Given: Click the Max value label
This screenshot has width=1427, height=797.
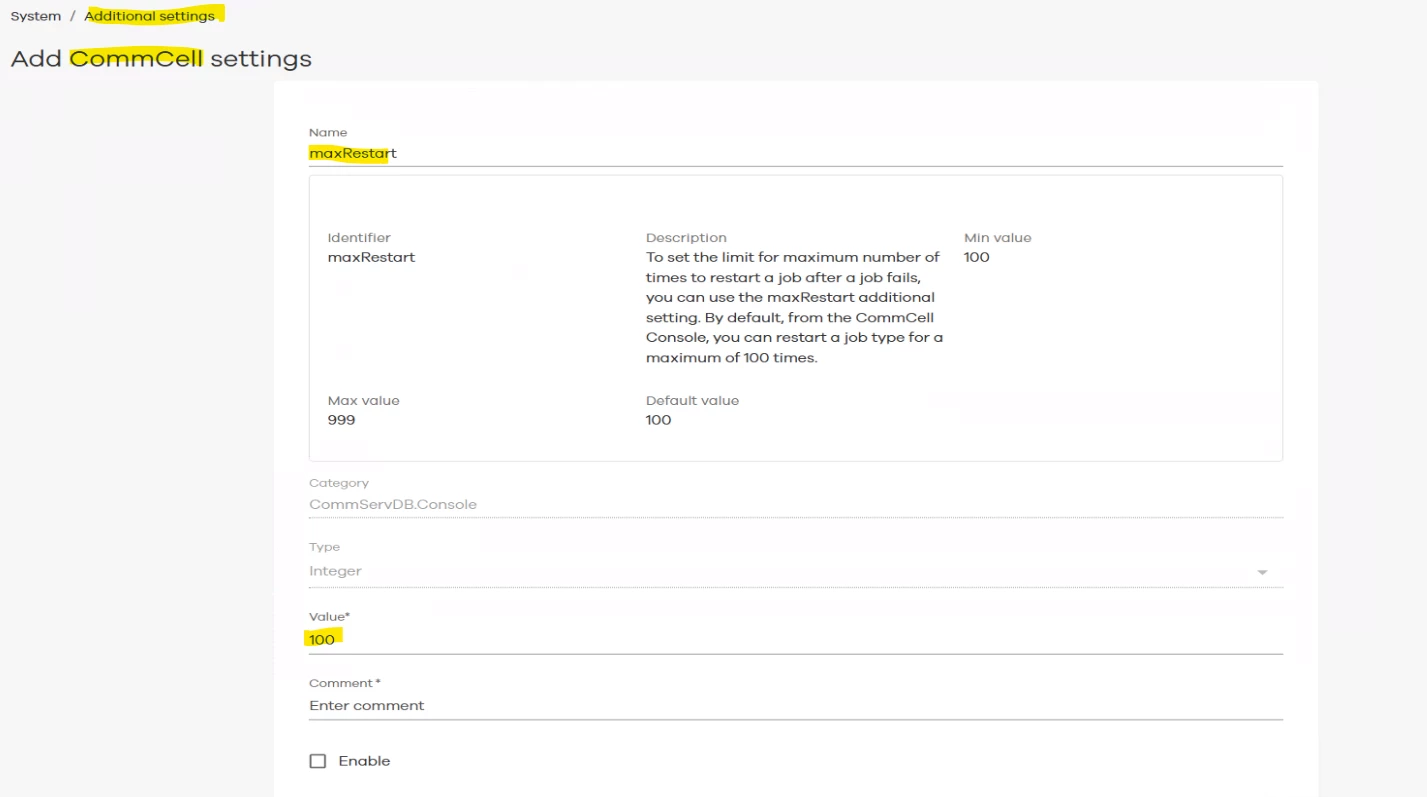Looking at the screenshot, I should (x=363, y=400).
